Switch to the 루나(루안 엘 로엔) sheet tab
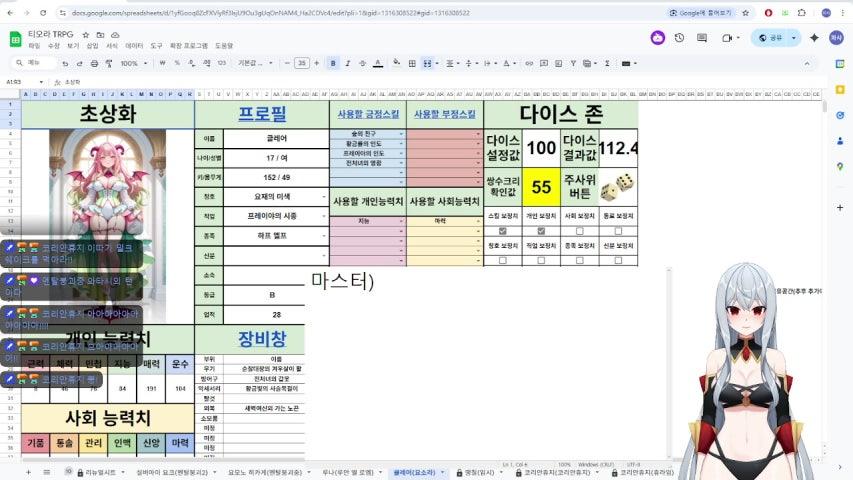853x480 pixels. [x=348, y=472]
